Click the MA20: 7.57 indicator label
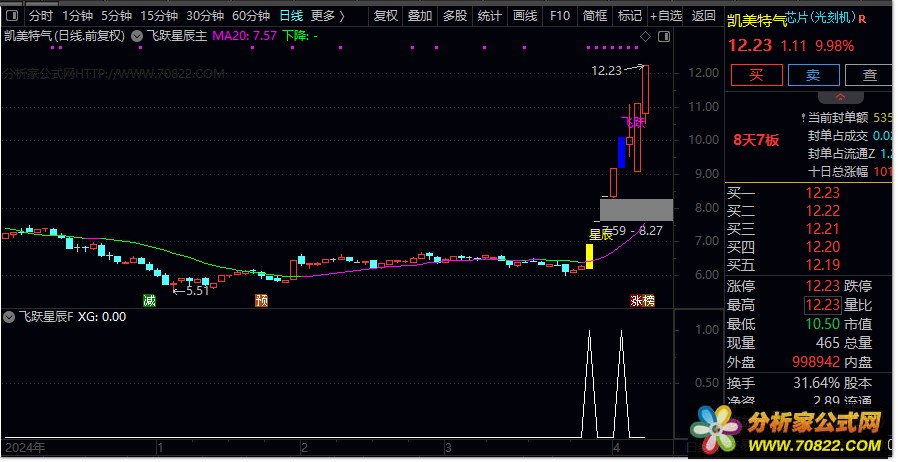The image size is (898, 462). pyautogui.click(x=245, y=36)
